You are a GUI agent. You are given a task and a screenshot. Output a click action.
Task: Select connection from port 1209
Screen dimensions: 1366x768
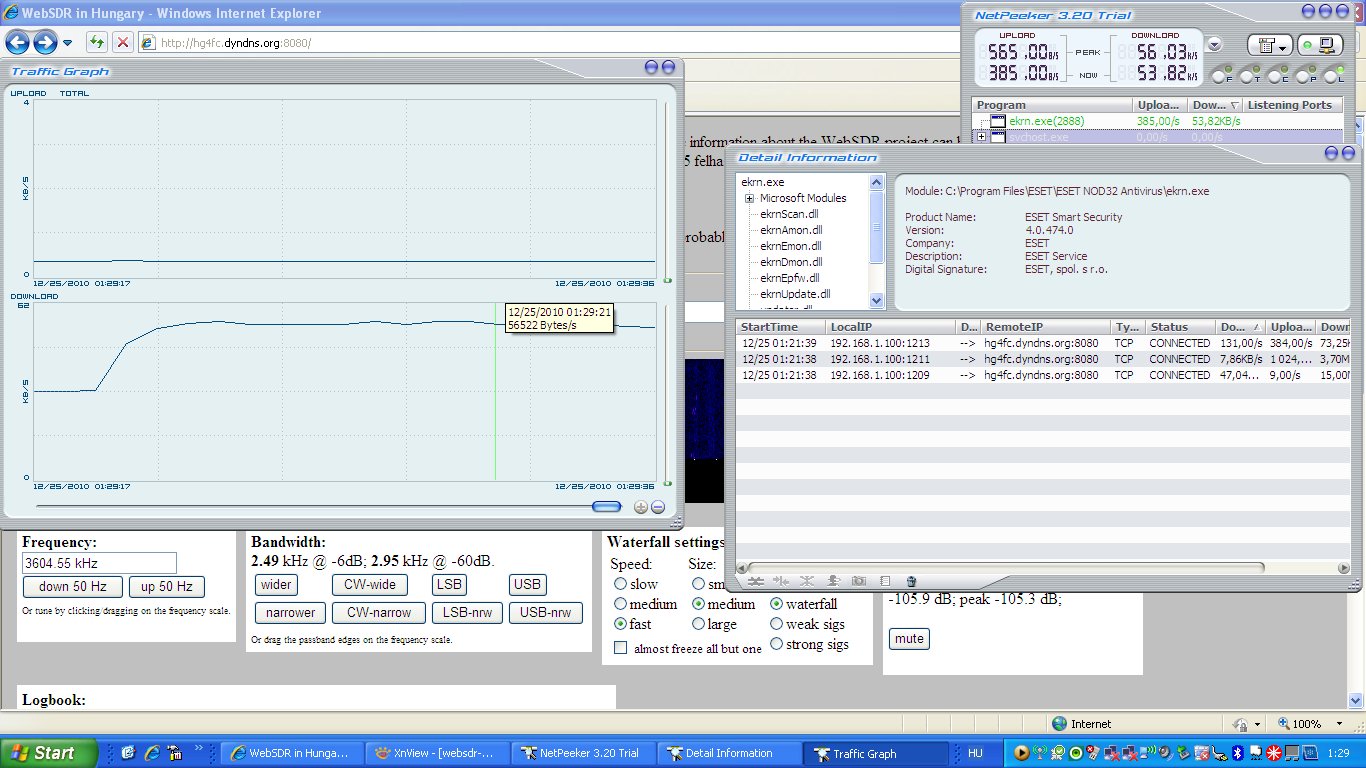(x=1043, y=375)
